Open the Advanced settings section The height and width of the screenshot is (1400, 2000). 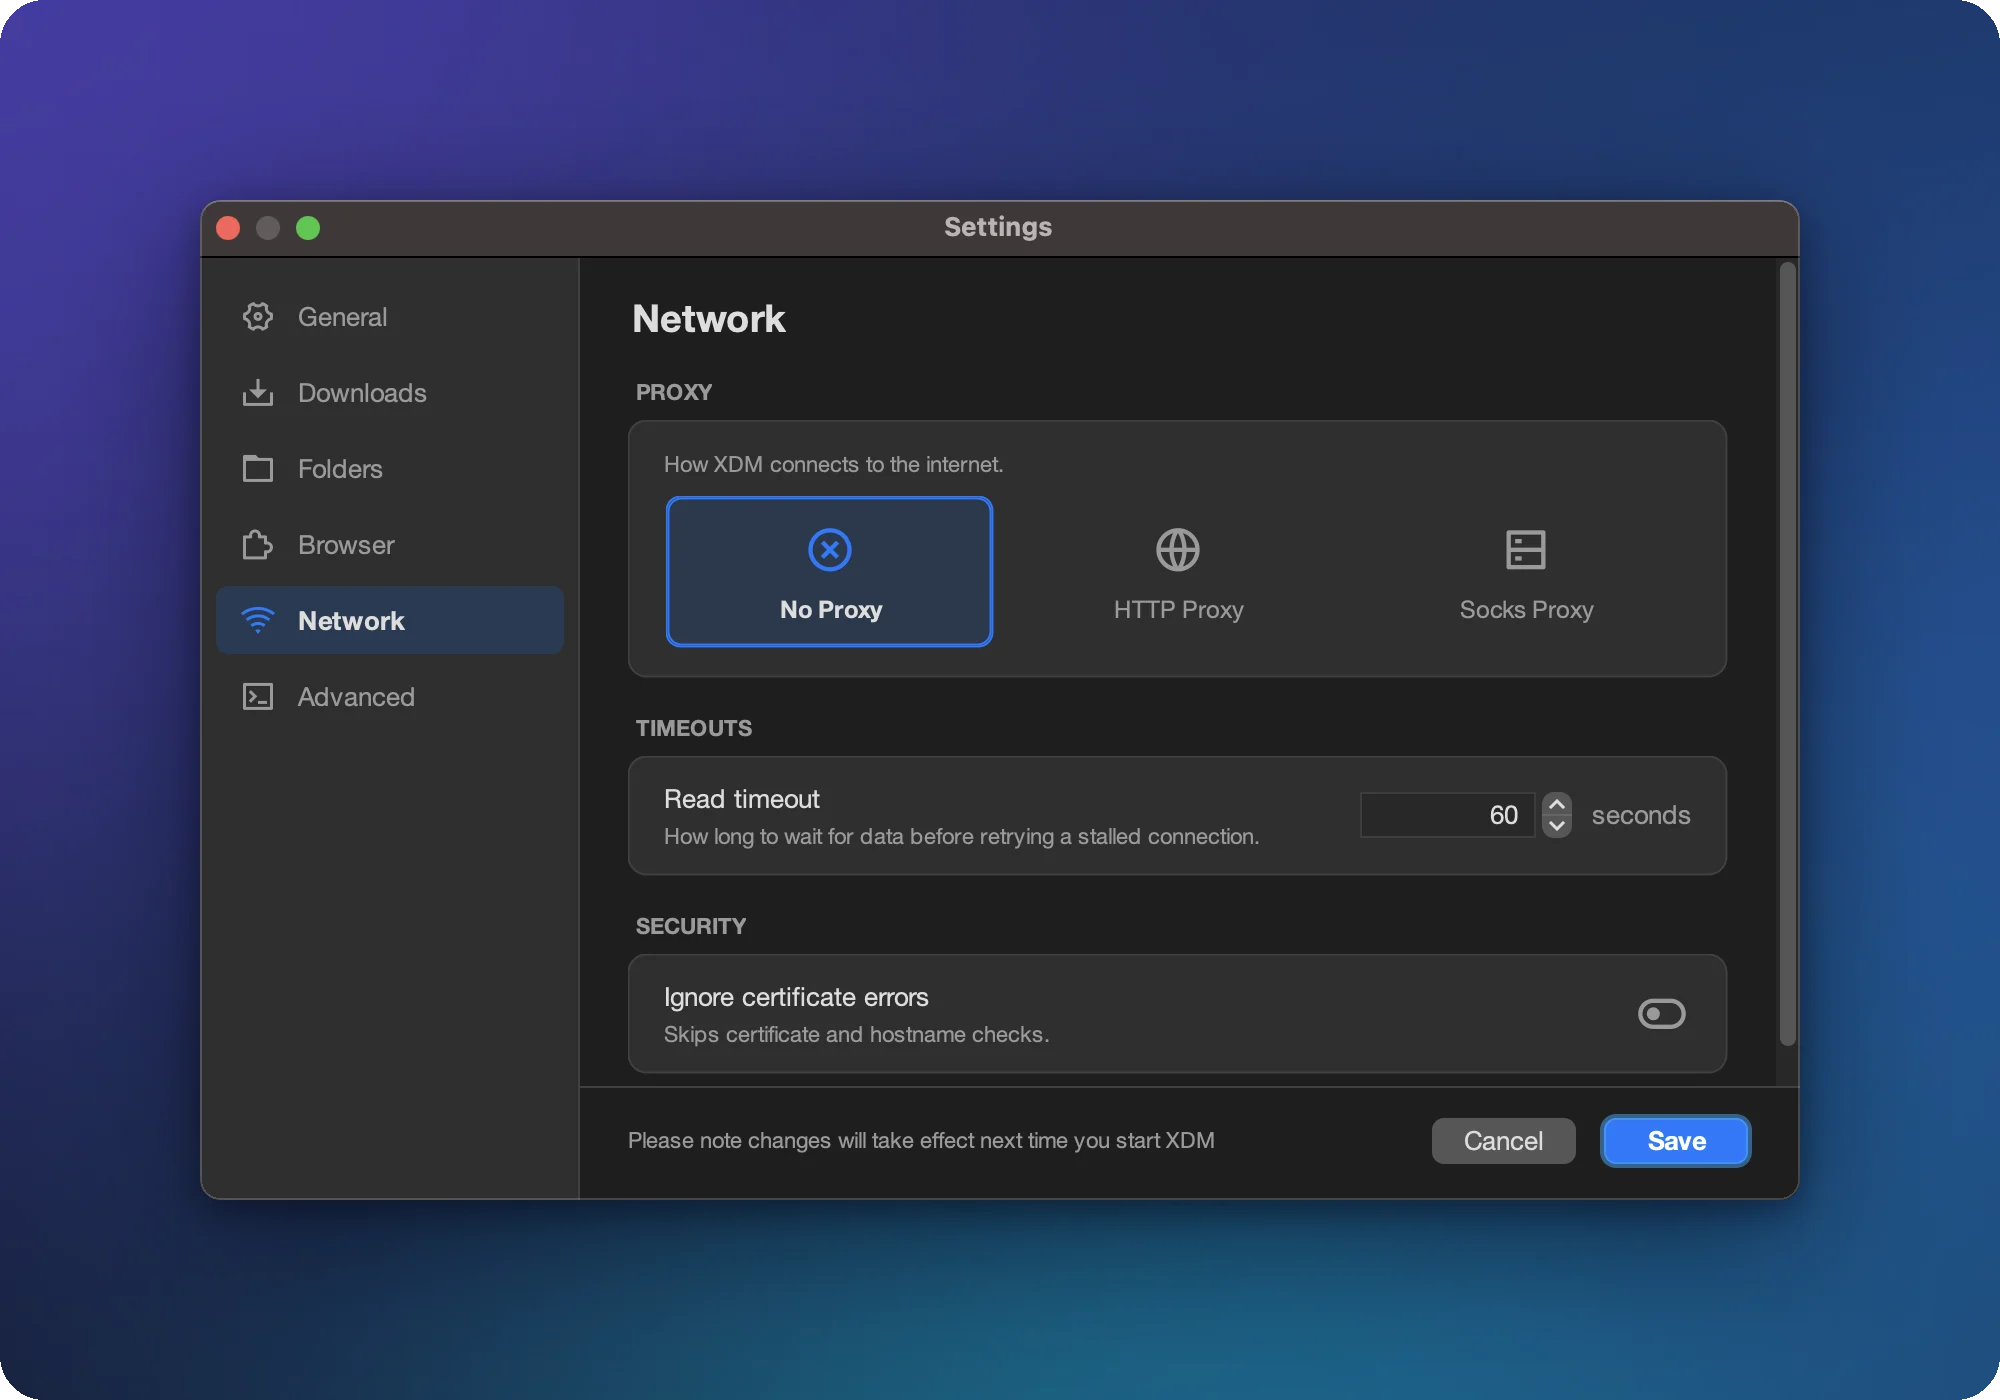[390, 697]
